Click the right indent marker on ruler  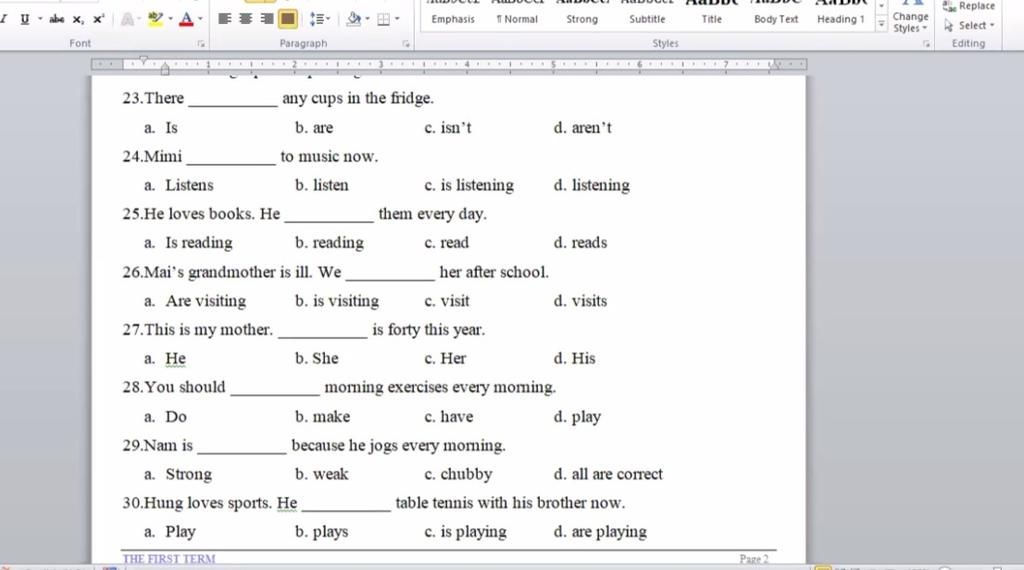point(775,65)
